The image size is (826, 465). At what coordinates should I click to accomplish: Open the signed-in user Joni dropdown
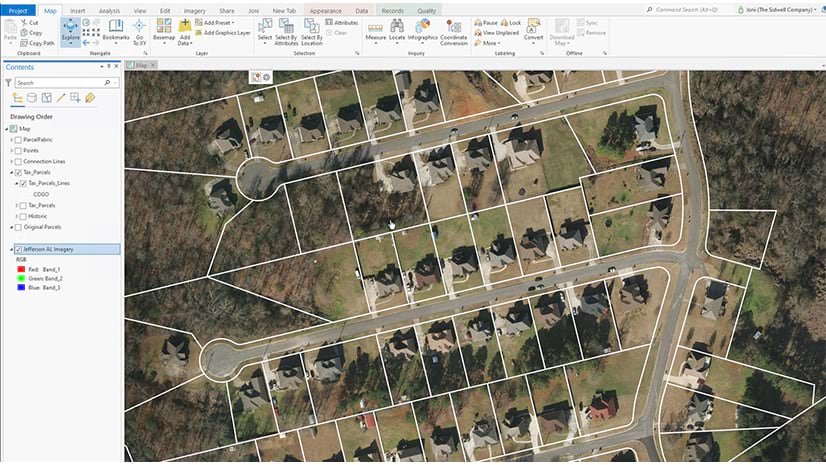[x=778, y=10]
